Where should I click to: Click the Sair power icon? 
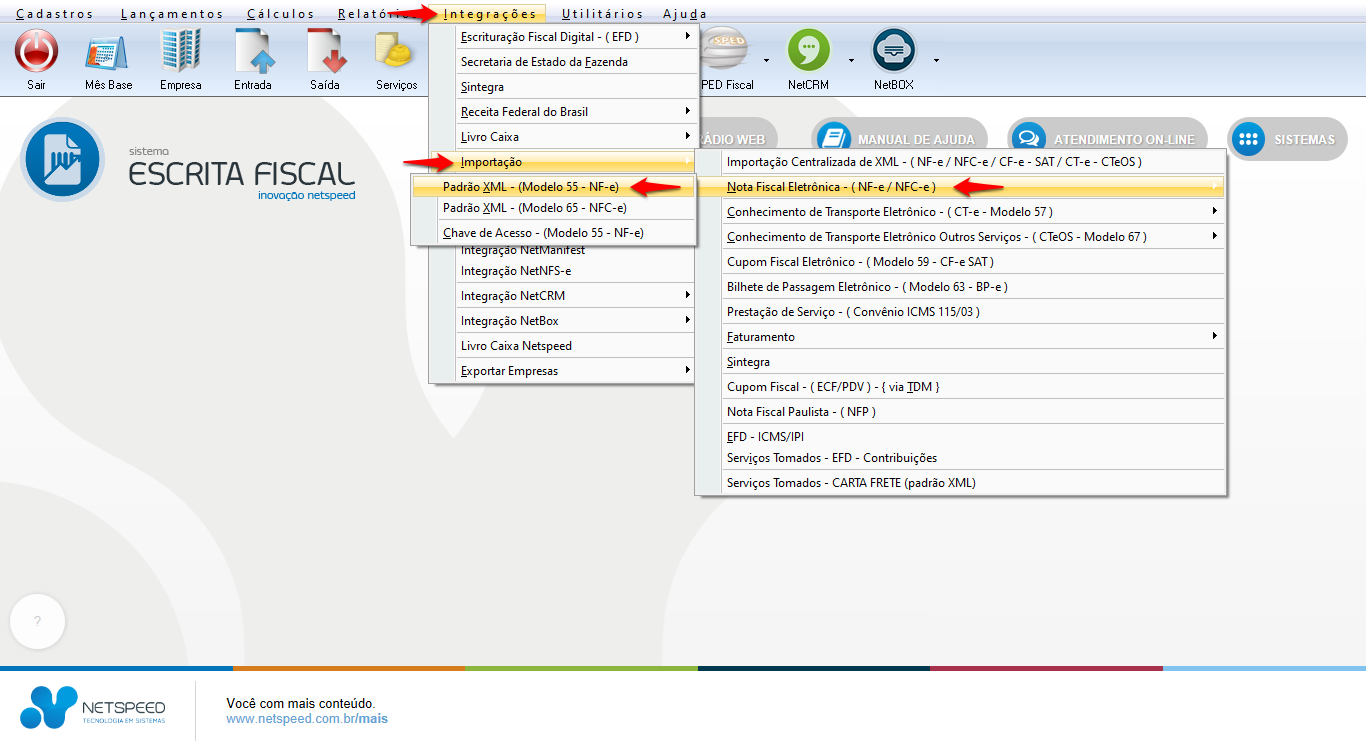[36, 51]
